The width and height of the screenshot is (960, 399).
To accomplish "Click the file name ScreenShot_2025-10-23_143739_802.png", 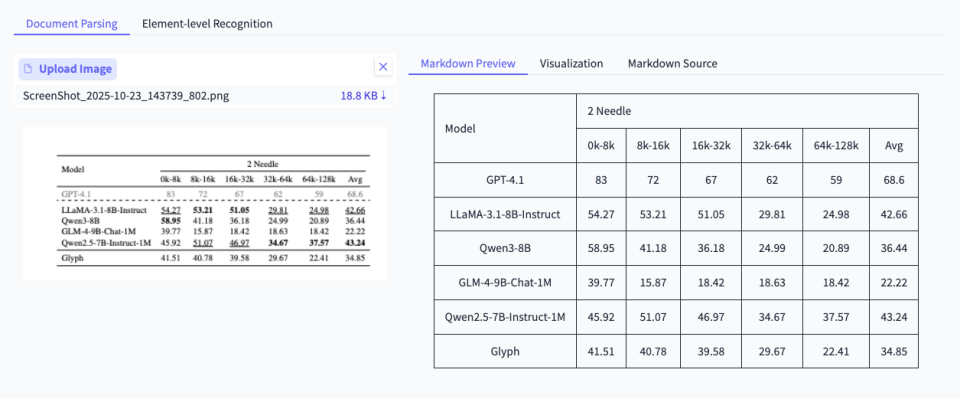I will [x=126, y=96].
